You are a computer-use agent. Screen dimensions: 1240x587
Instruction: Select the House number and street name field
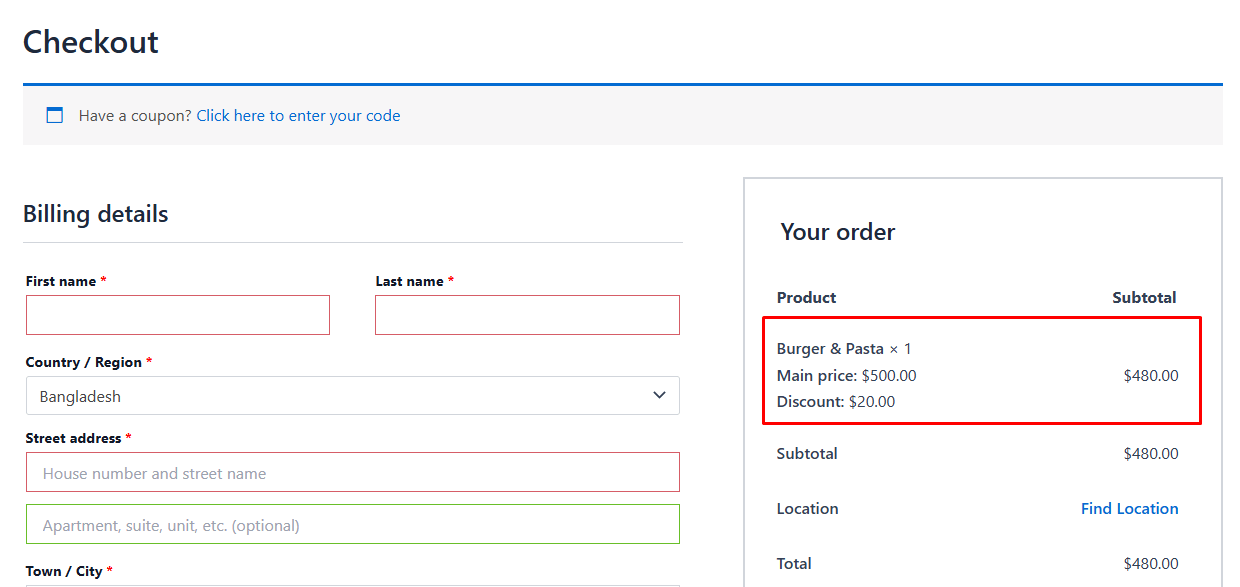[353, 473]
